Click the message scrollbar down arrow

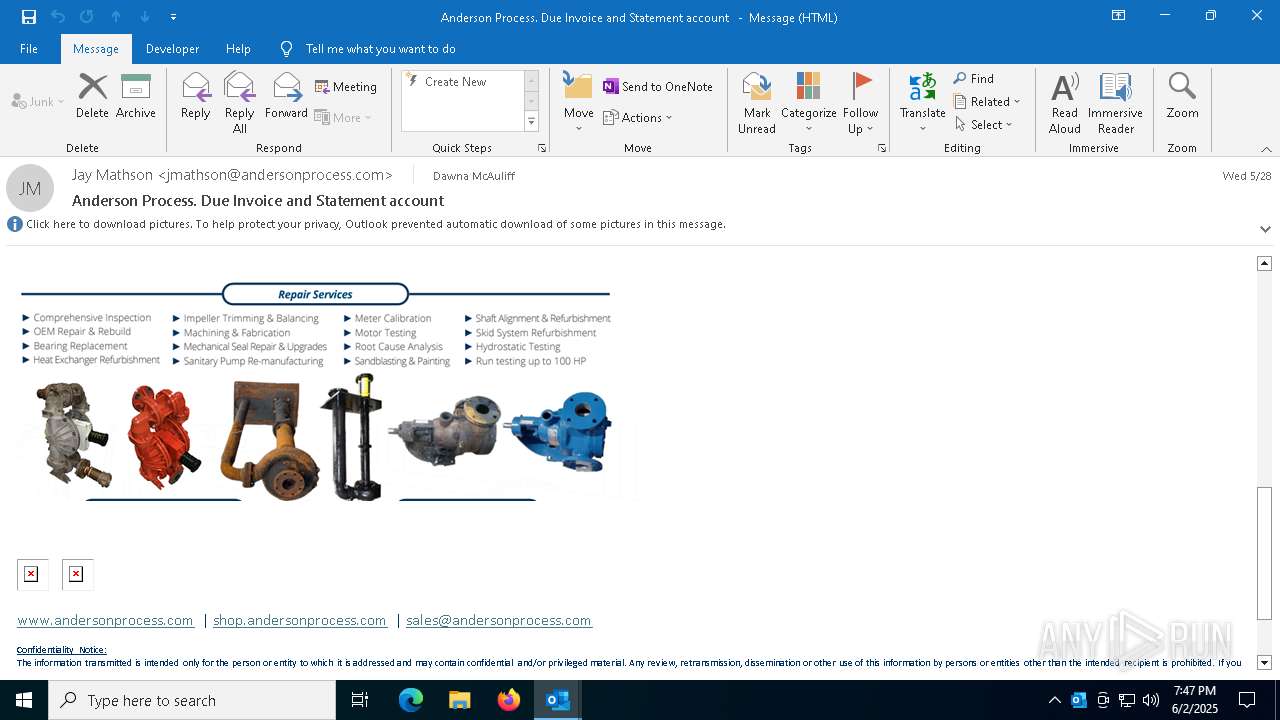coord(1264,662)
